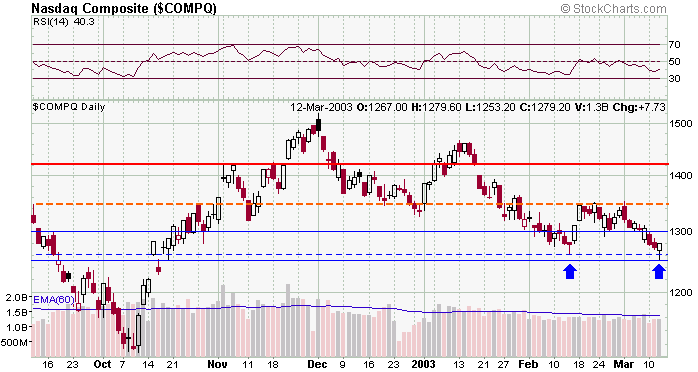The height and width of the screenshot is (372, 698).
Task: Select the "$COMPQ Daily" panel label
Action: point(69,107)
